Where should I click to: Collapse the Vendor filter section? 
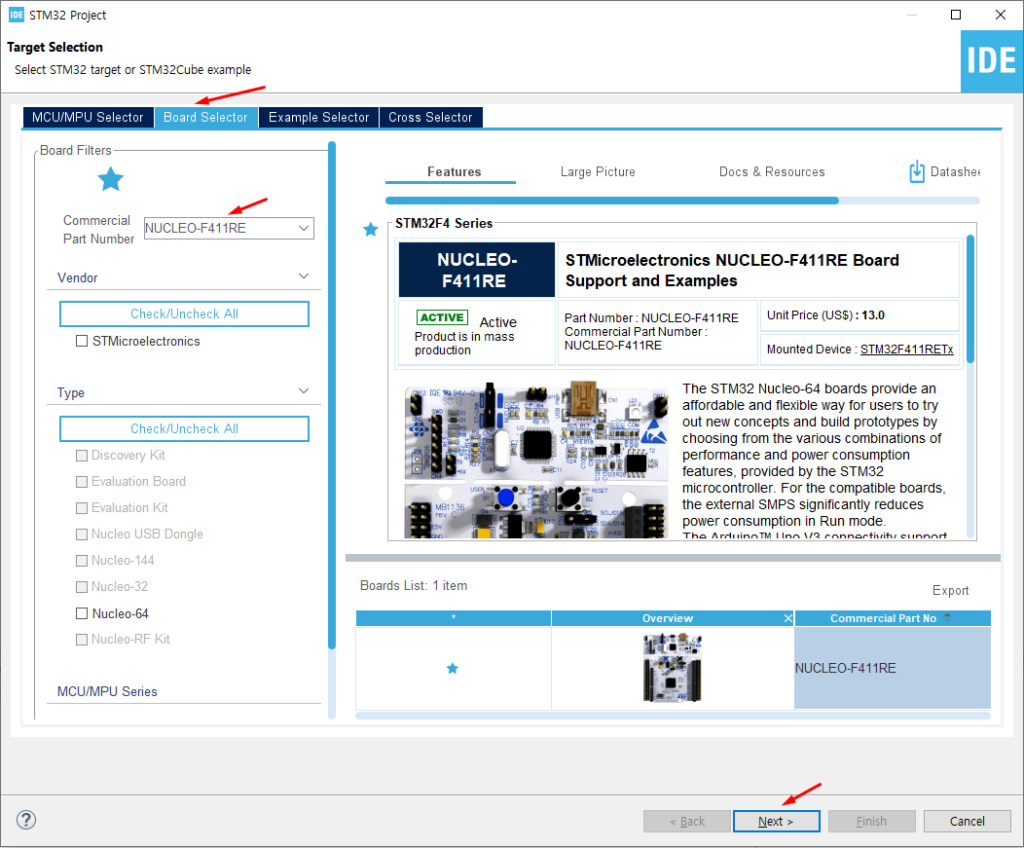tap(304, 277)
